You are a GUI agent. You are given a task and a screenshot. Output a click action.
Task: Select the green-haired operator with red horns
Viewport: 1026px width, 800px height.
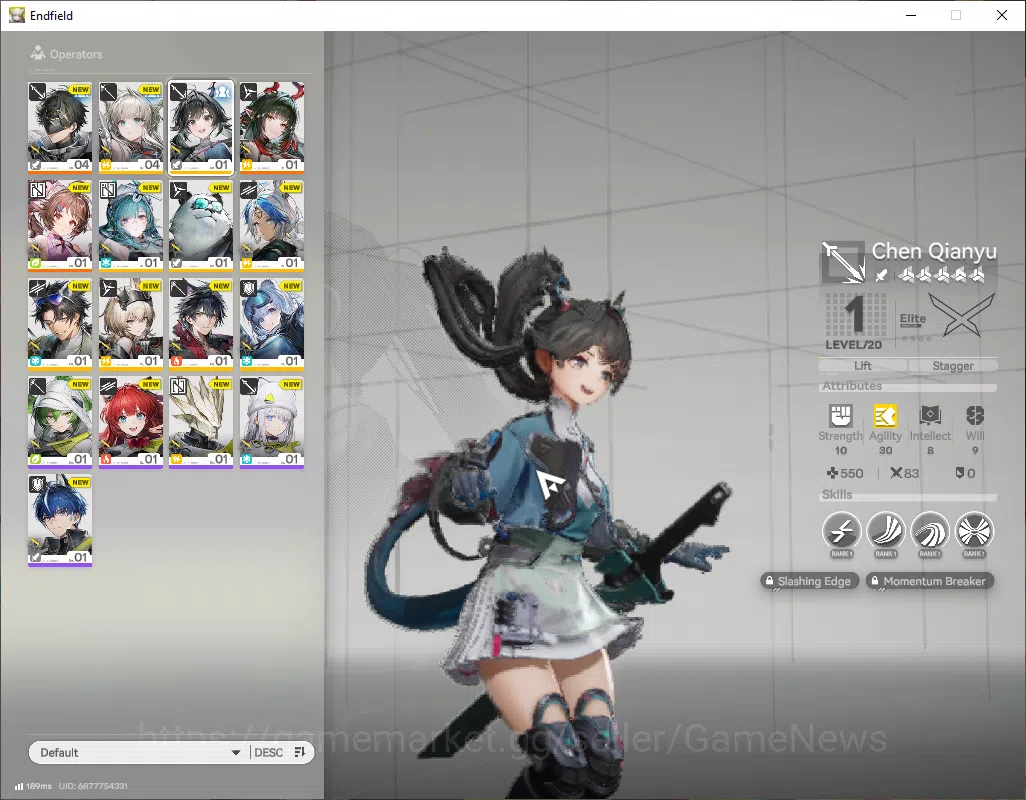click(x=272, y=127)
